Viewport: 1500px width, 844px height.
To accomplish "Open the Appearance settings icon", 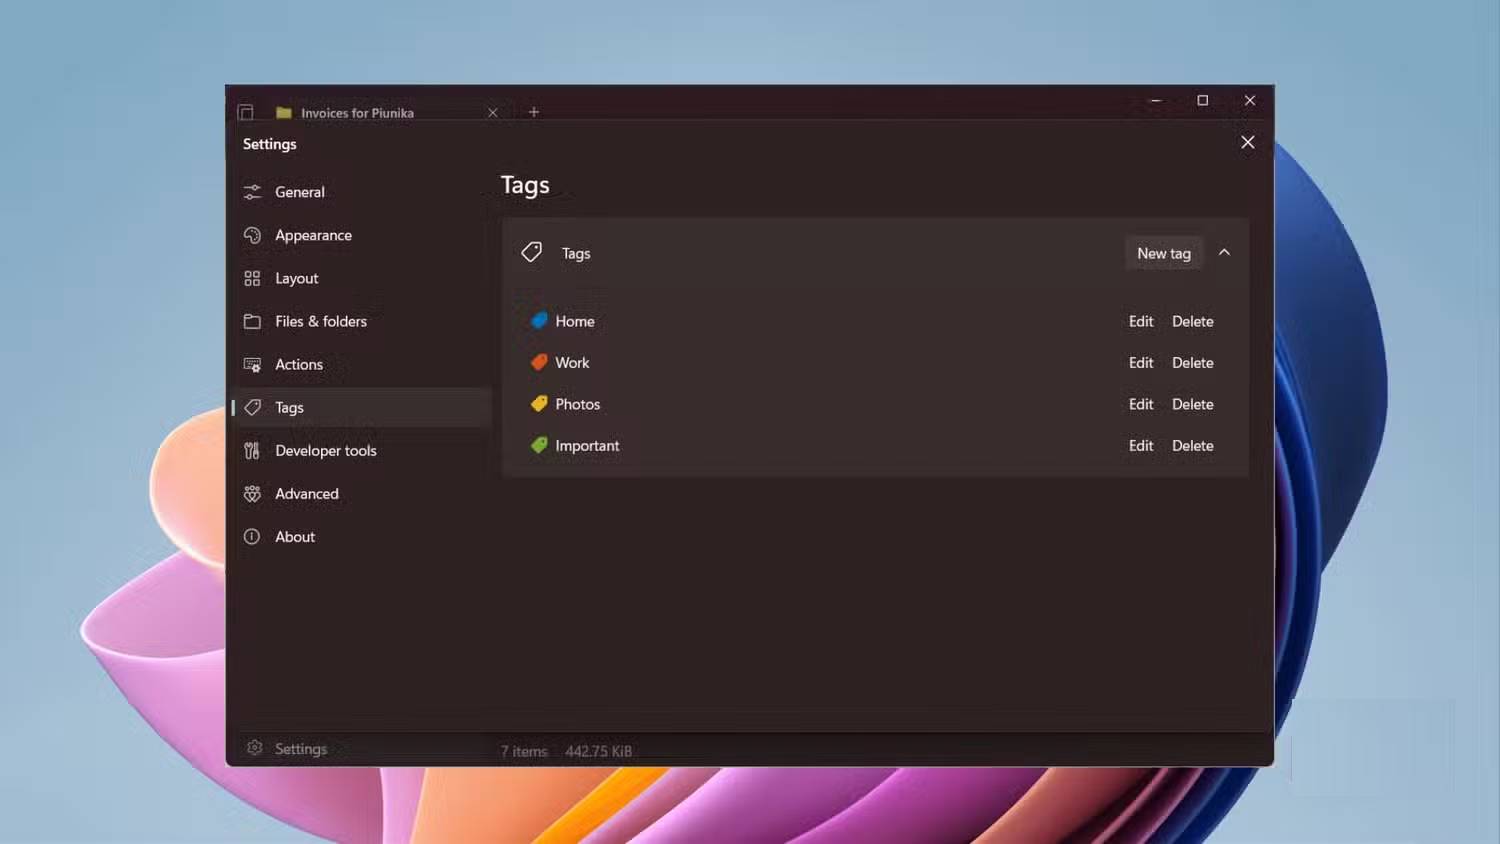I will pyautogui.click(x=253, y=235).
